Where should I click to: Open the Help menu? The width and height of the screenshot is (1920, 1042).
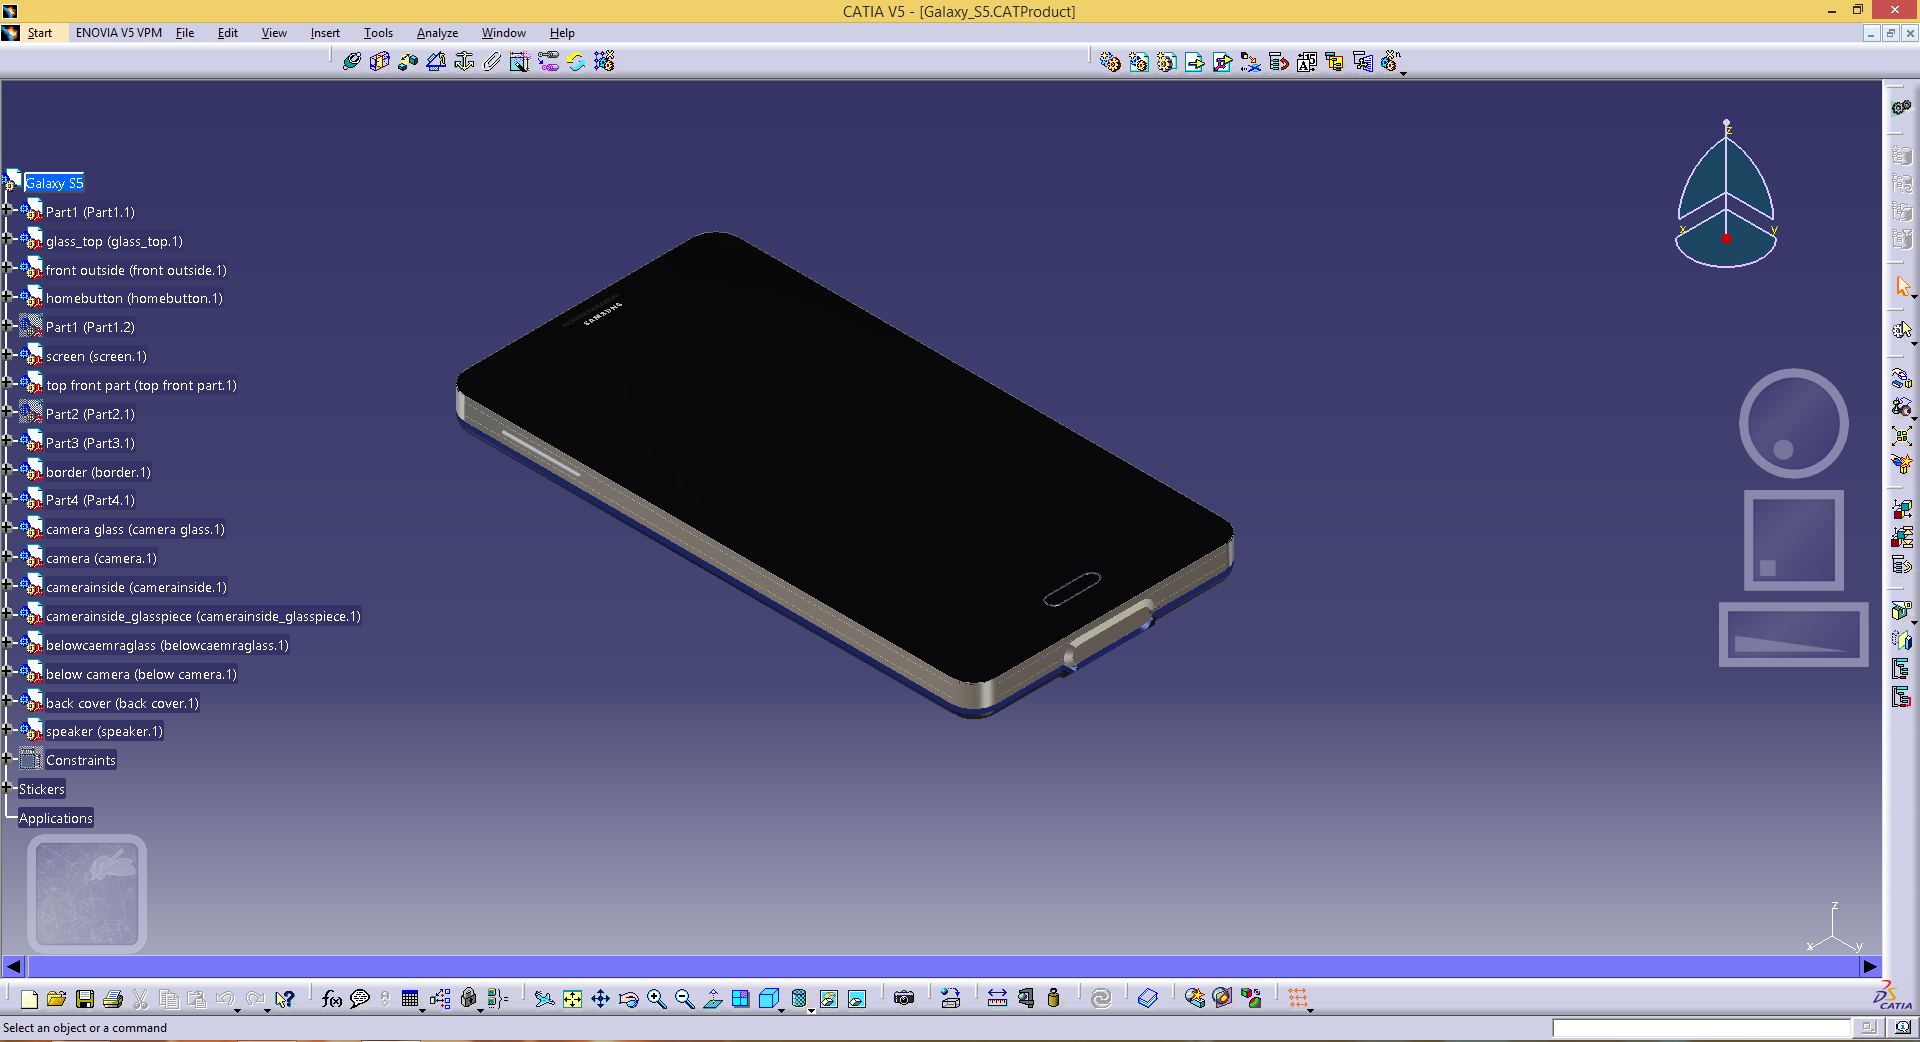tap(562, 33)
